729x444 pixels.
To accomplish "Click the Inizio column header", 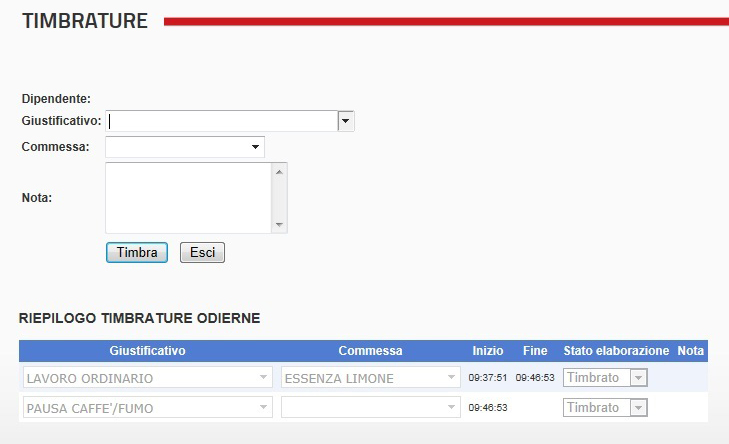I will 488,351.
